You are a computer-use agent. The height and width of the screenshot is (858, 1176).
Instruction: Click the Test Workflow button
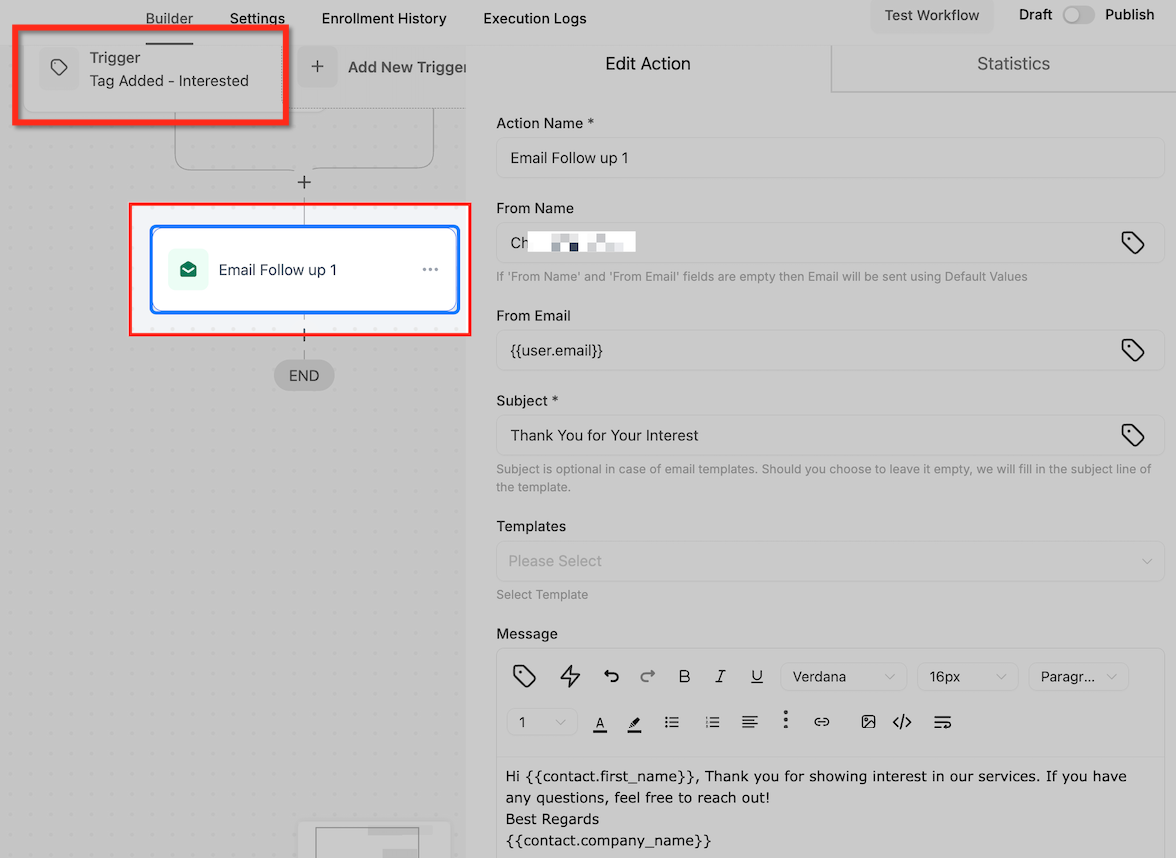(932, 16)
